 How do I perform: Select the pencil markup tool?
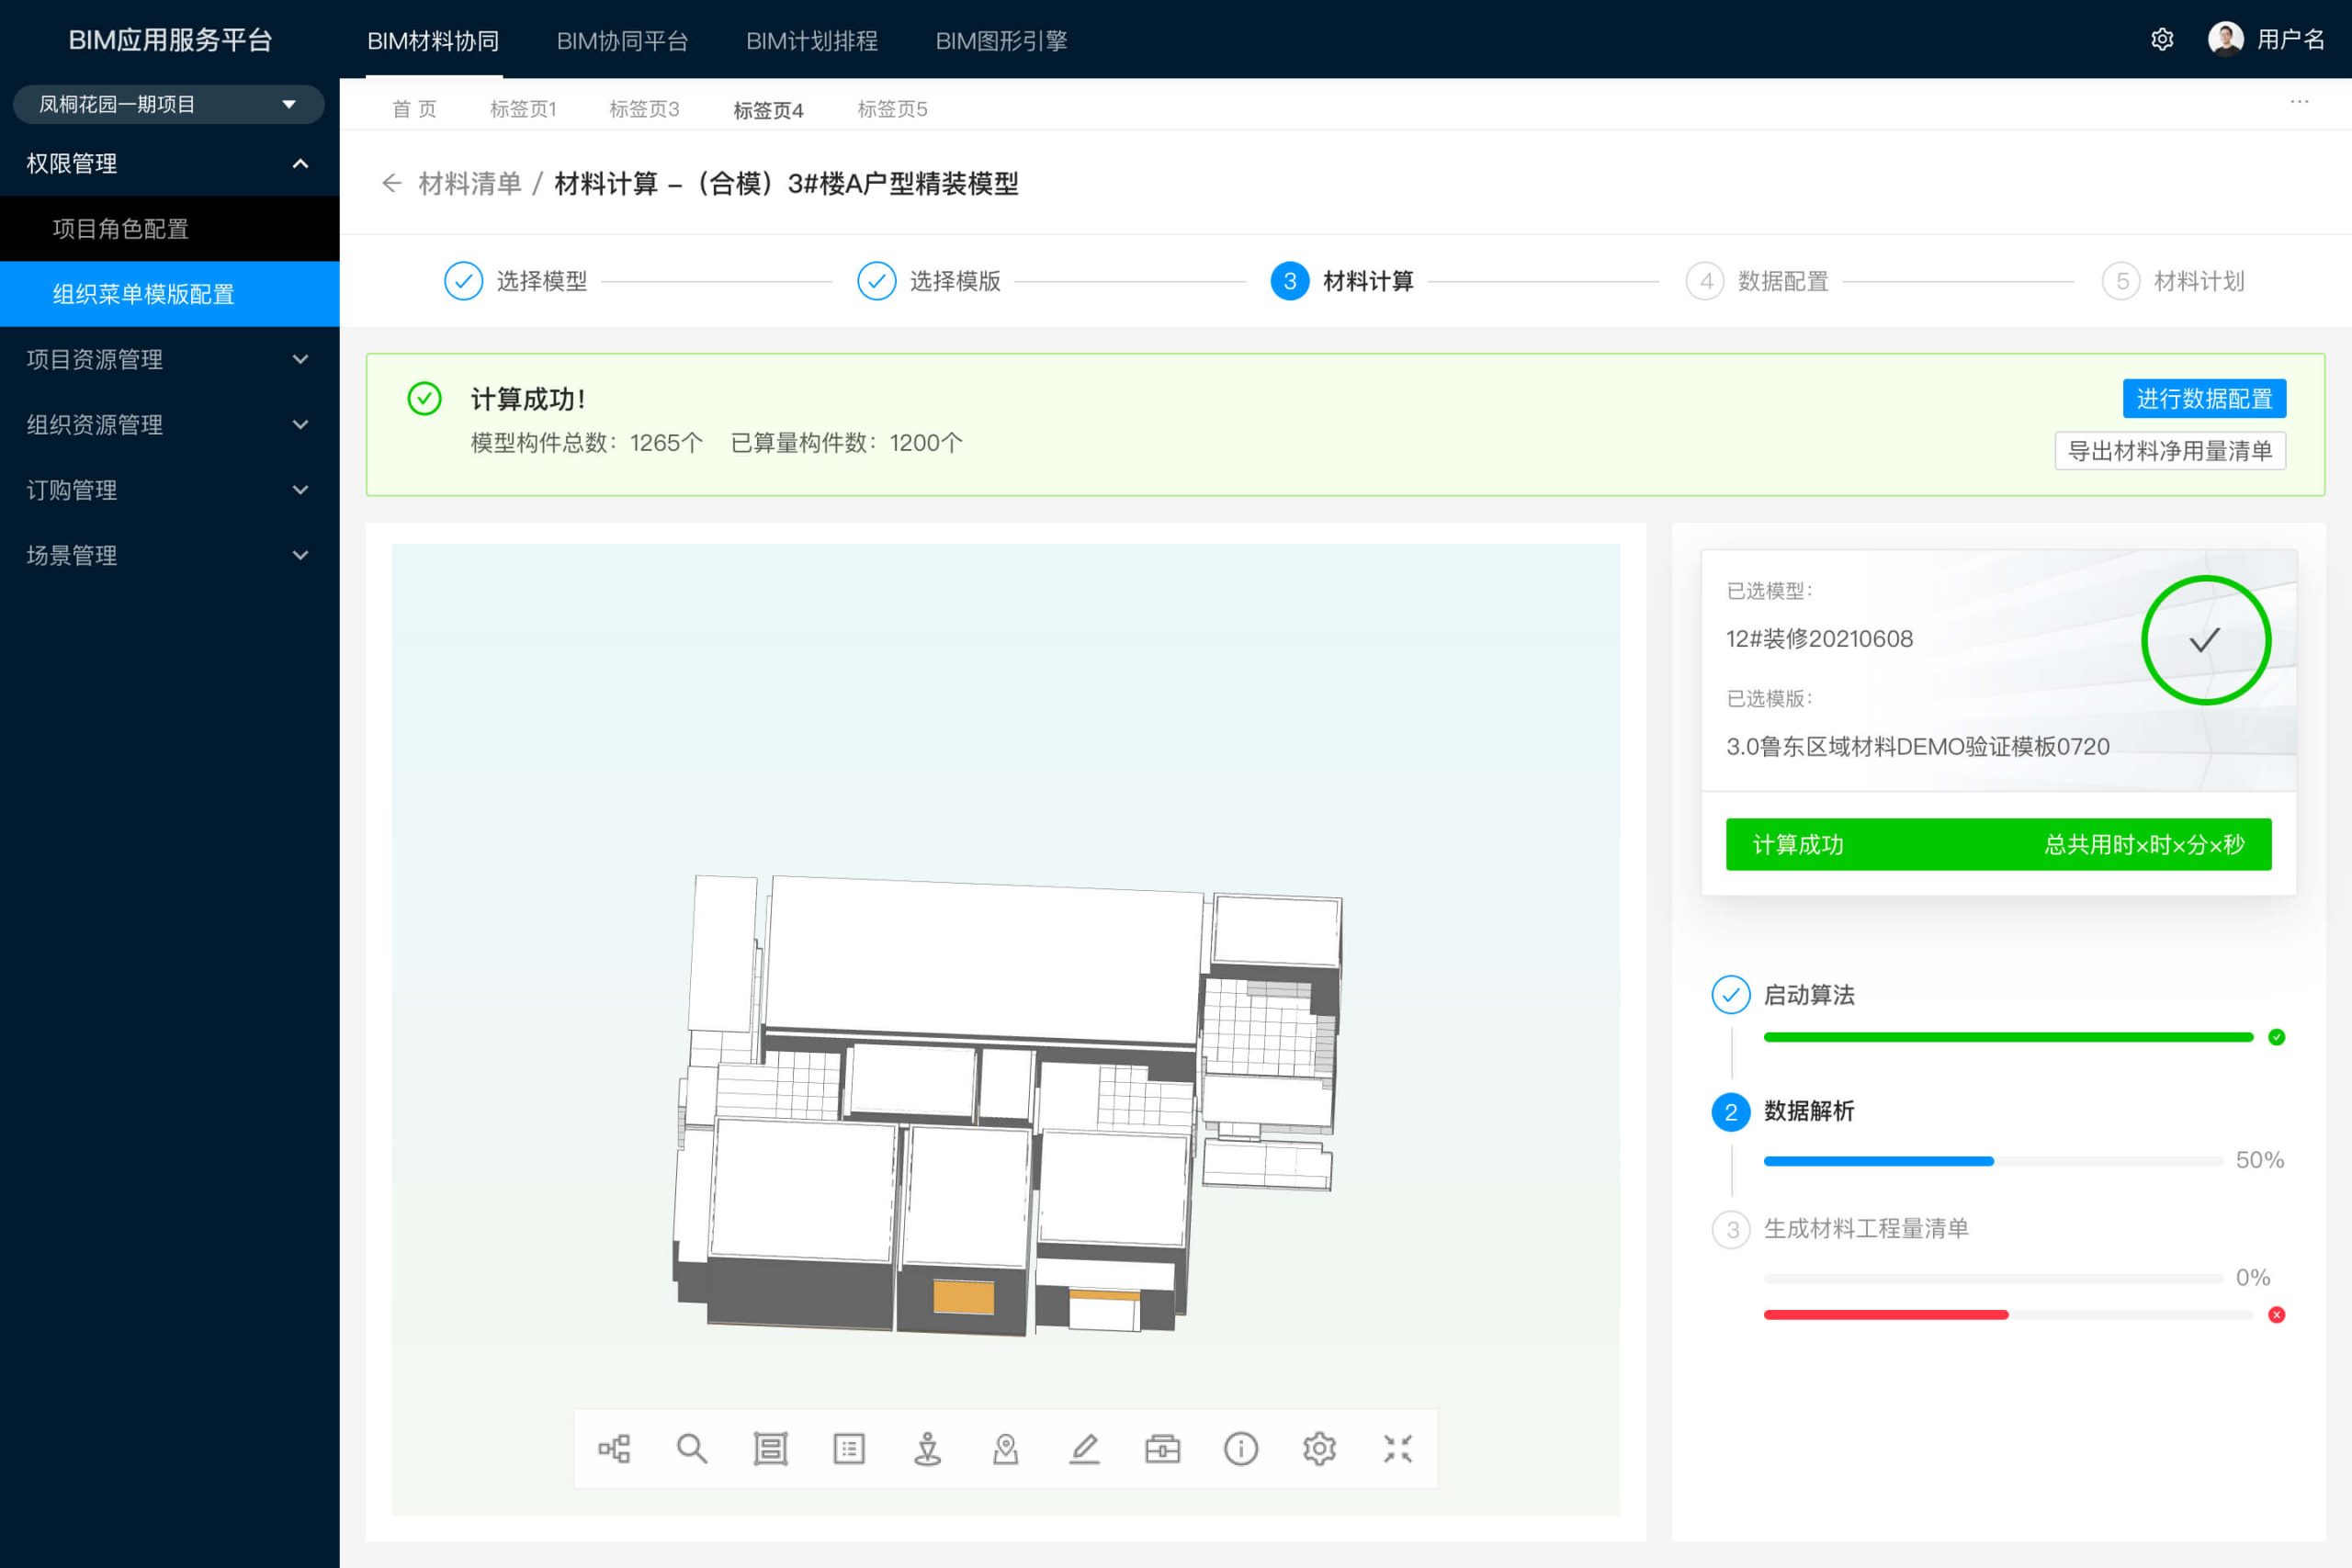[x=1084, y=1448]
